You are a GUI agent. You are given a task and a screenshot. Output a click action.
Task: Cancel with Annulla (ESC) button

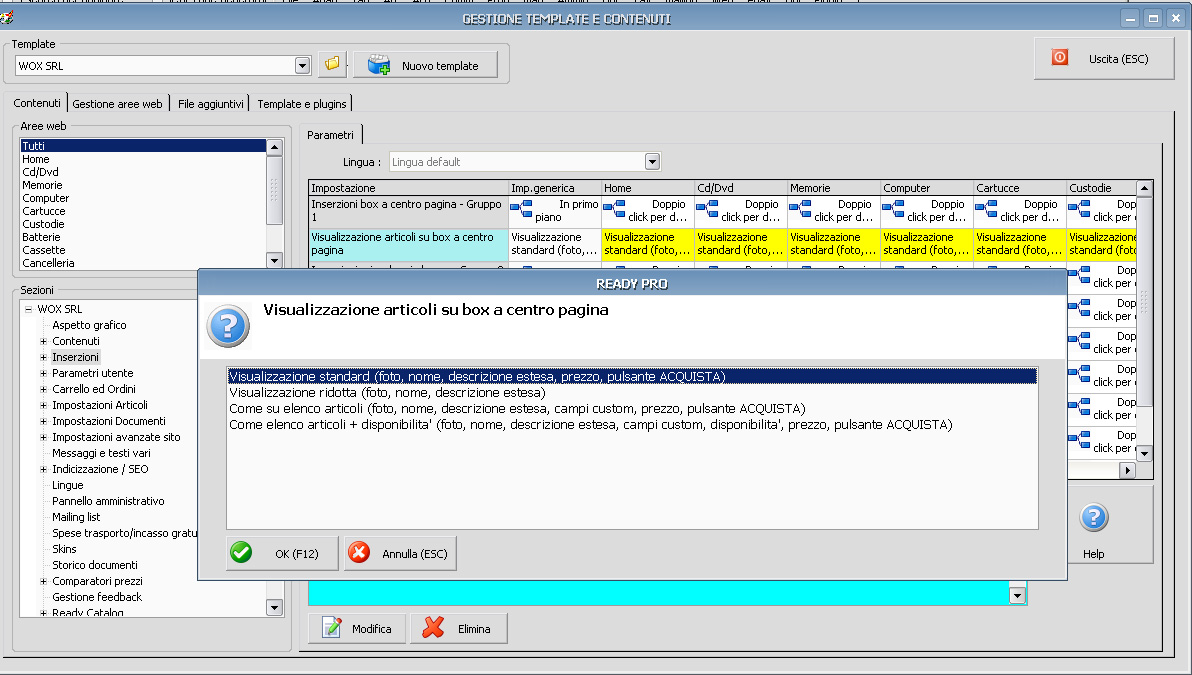point(400,553)
